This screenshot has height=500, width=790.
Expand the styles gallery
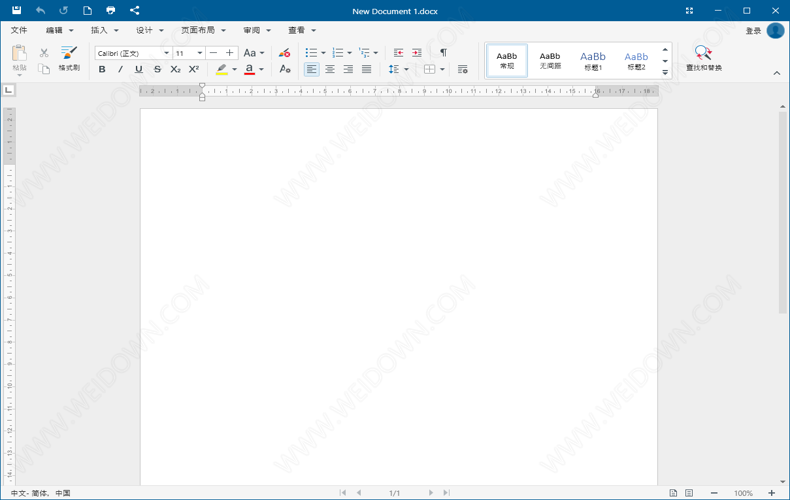click(665, 72)
